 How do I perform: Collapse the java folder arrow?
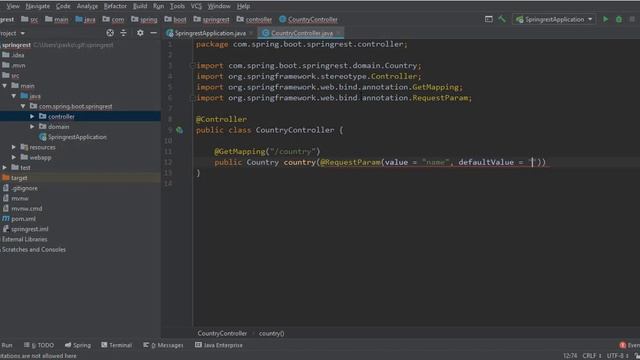pos(14,96)
